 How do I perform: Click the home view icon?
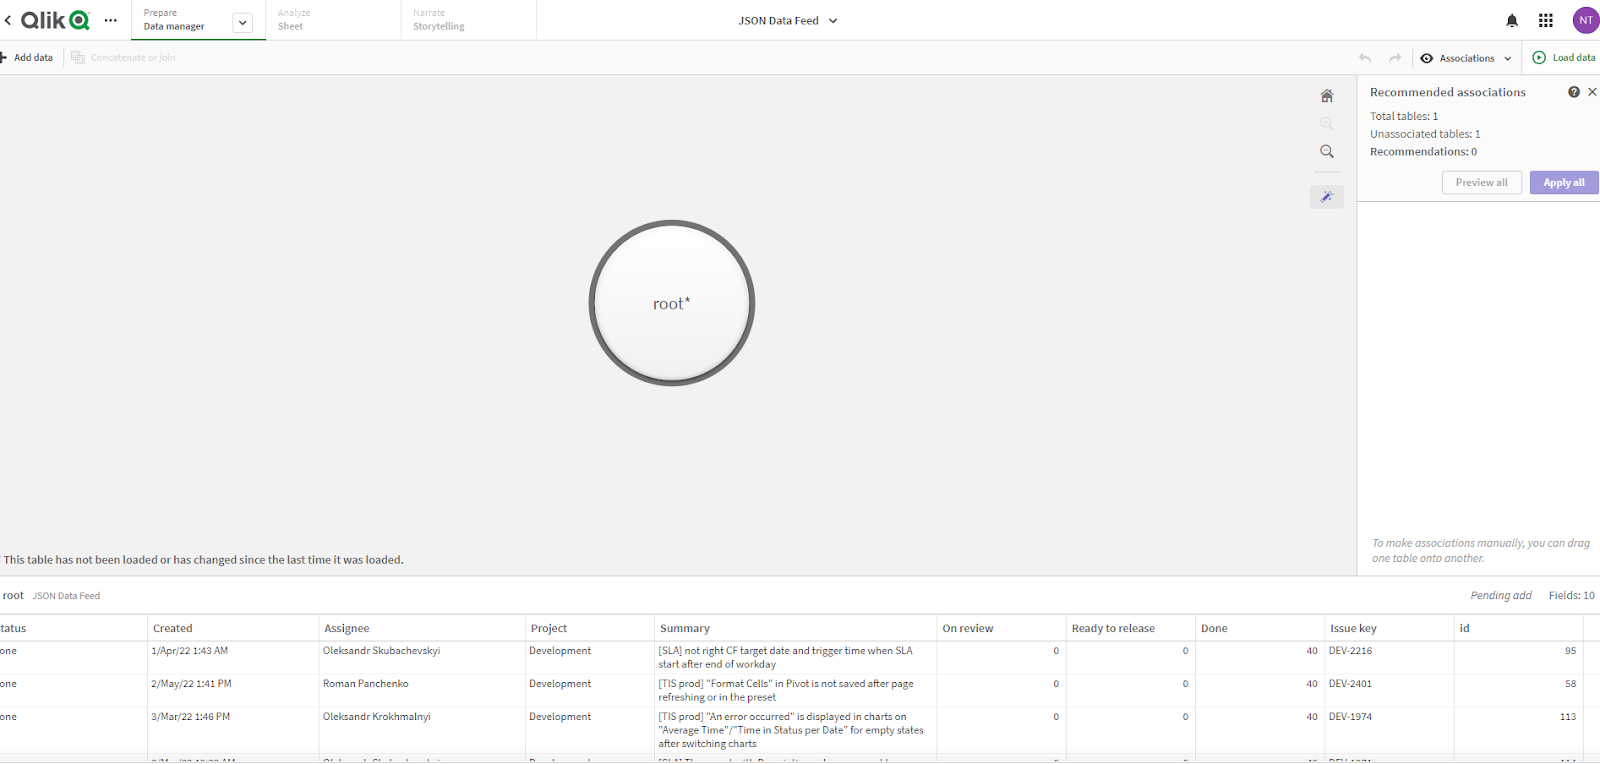pyautogui.click(x=1327, y=96)
